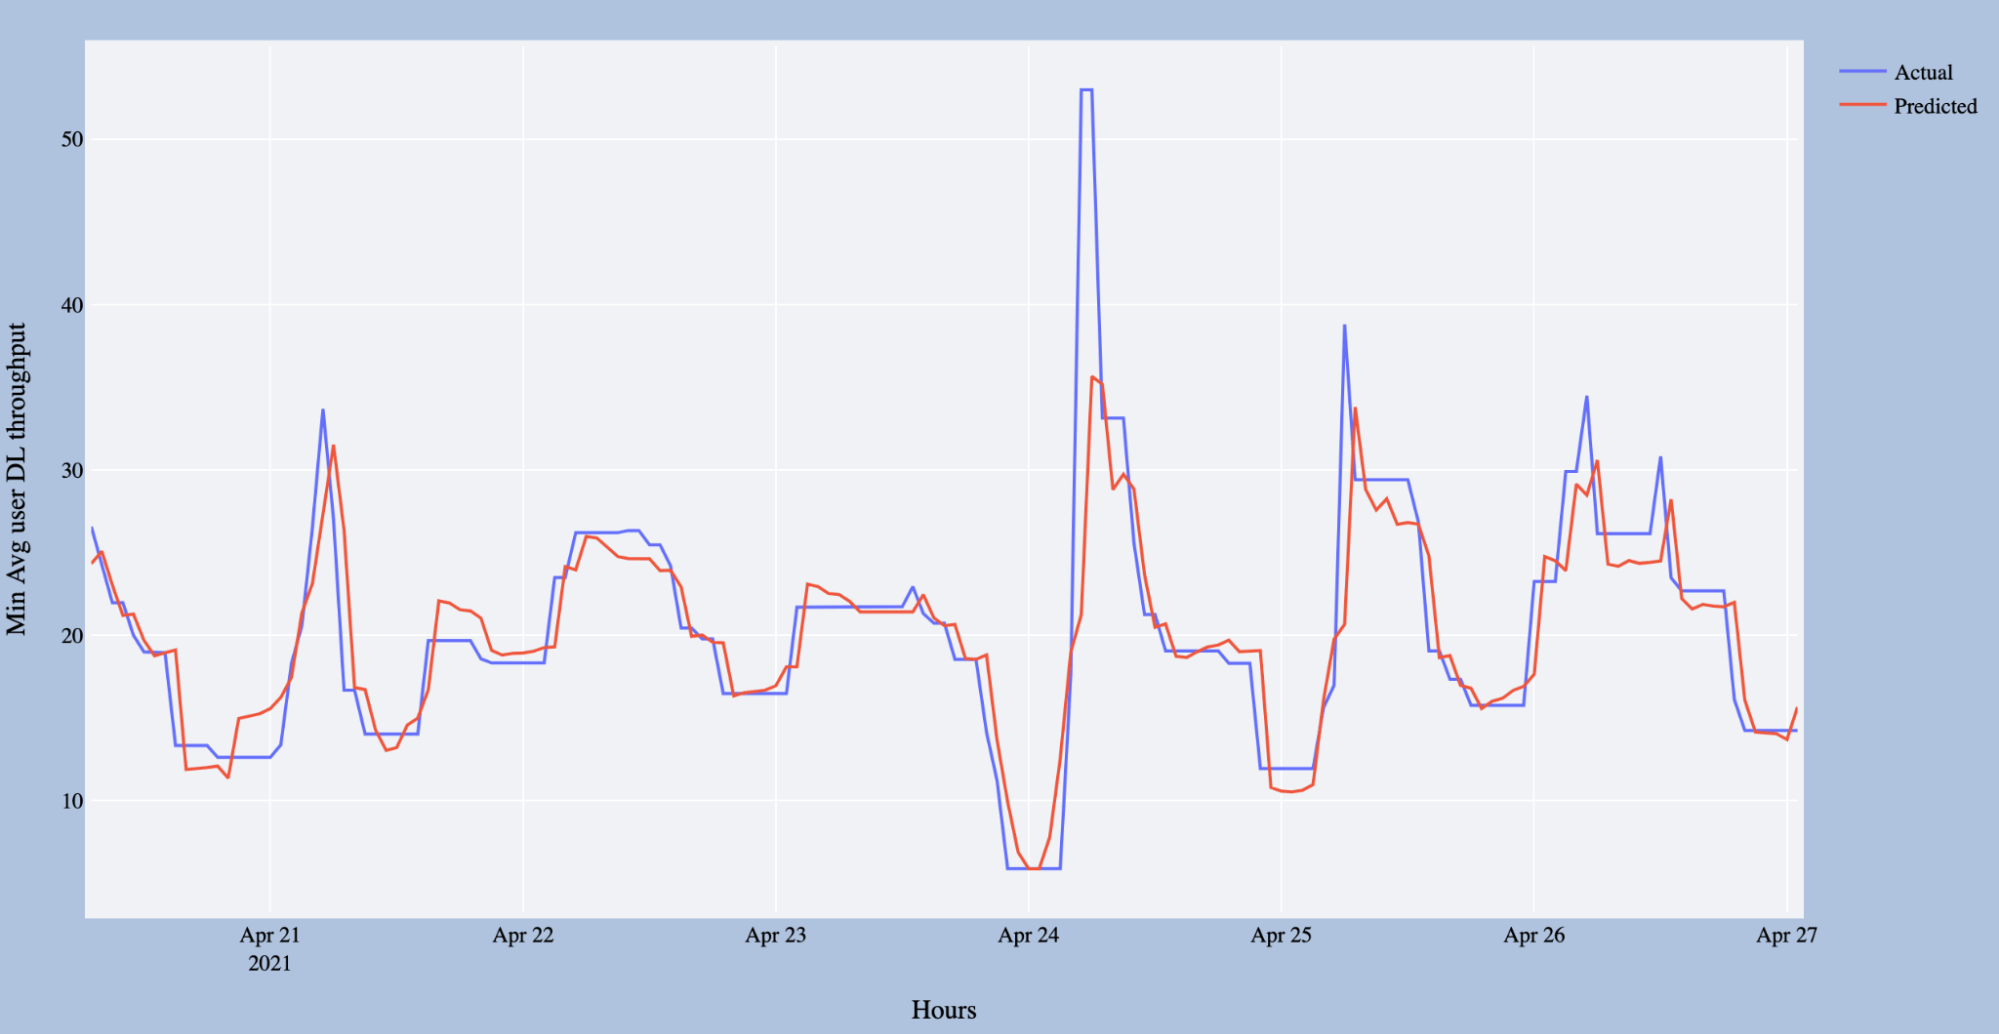Click the Apr 24 x-axis tick label
The image size is (1999, 1034).
(x=1029, y=935)
